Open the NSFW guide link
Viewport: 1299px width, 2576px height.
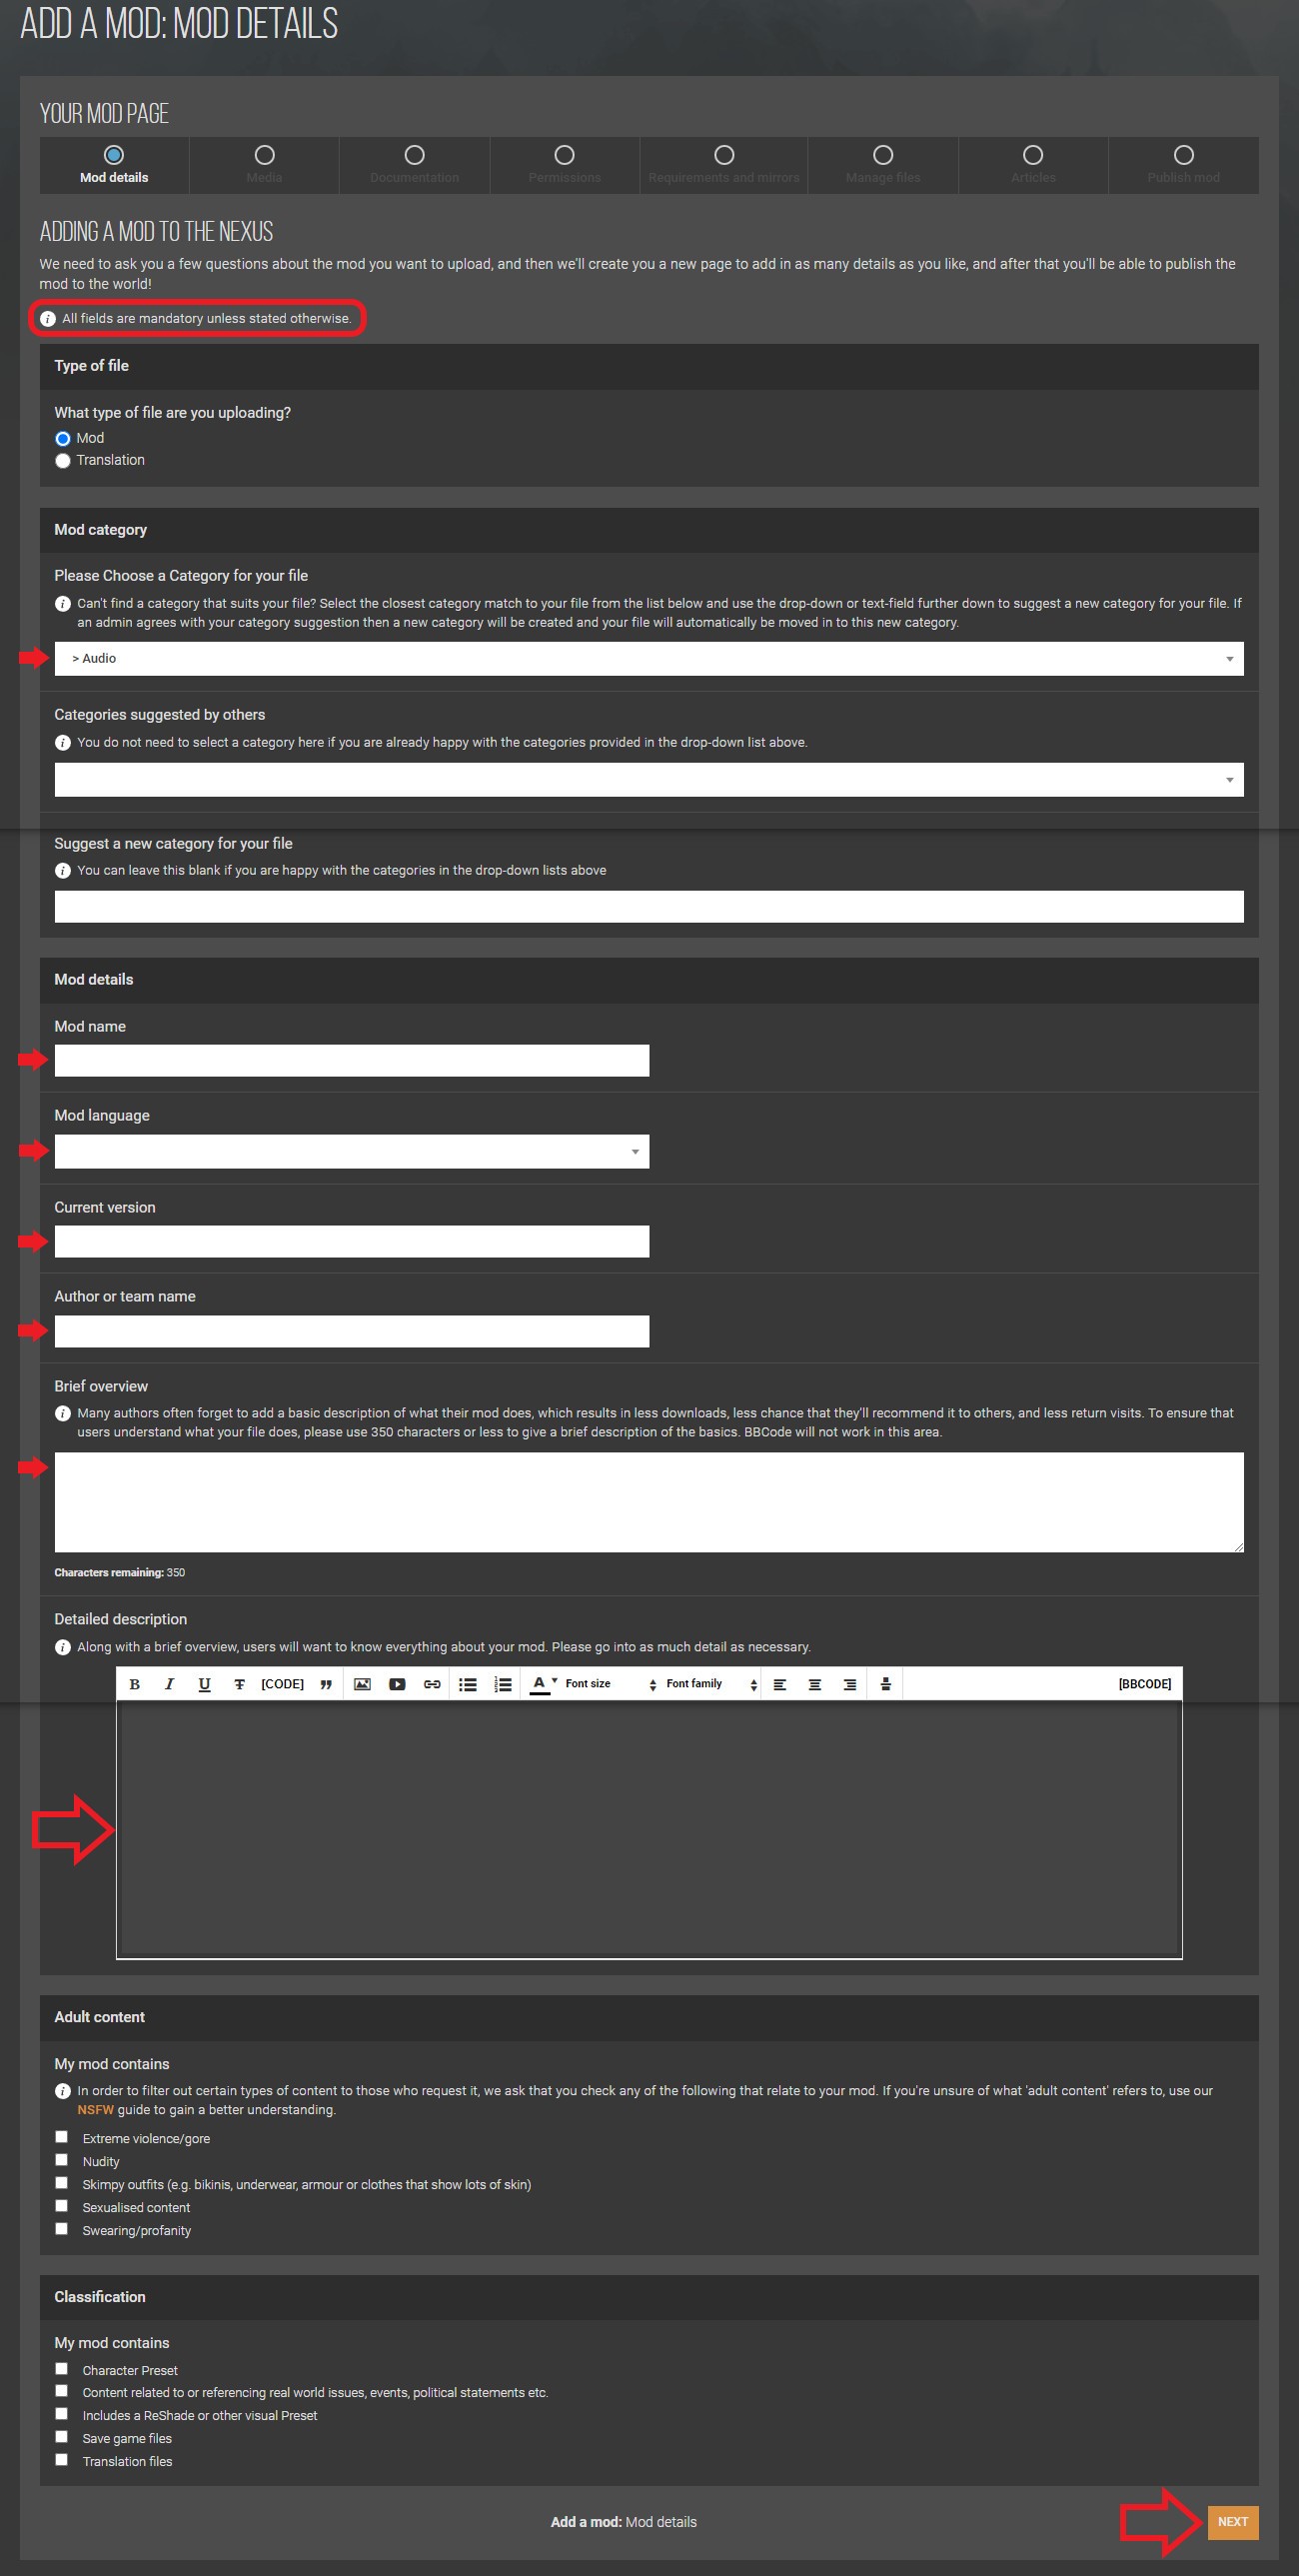point(96,2110)
